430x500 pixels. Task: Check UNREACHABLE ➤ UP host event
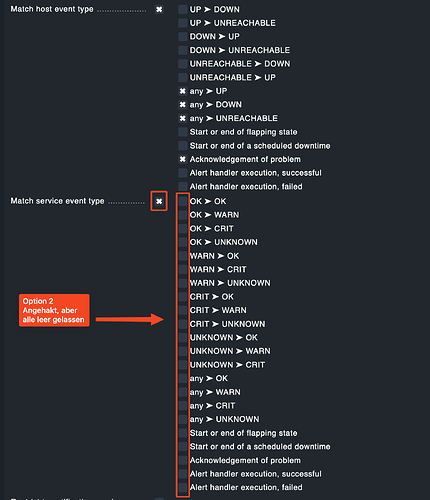(x=183, y=77)
